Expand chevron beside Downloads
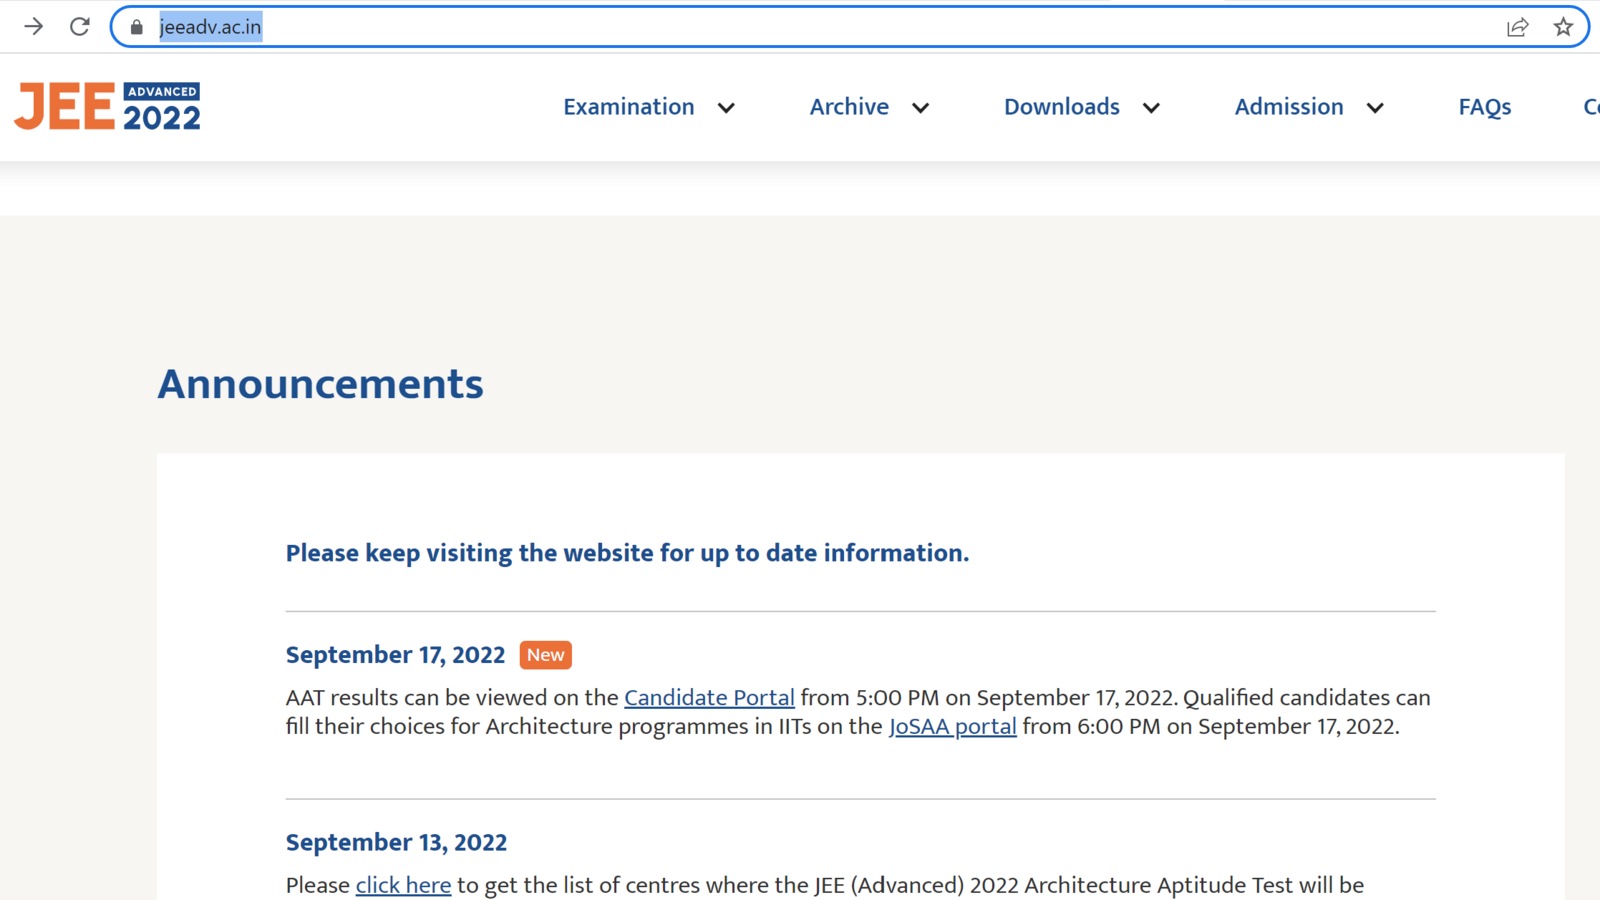 1151,108
